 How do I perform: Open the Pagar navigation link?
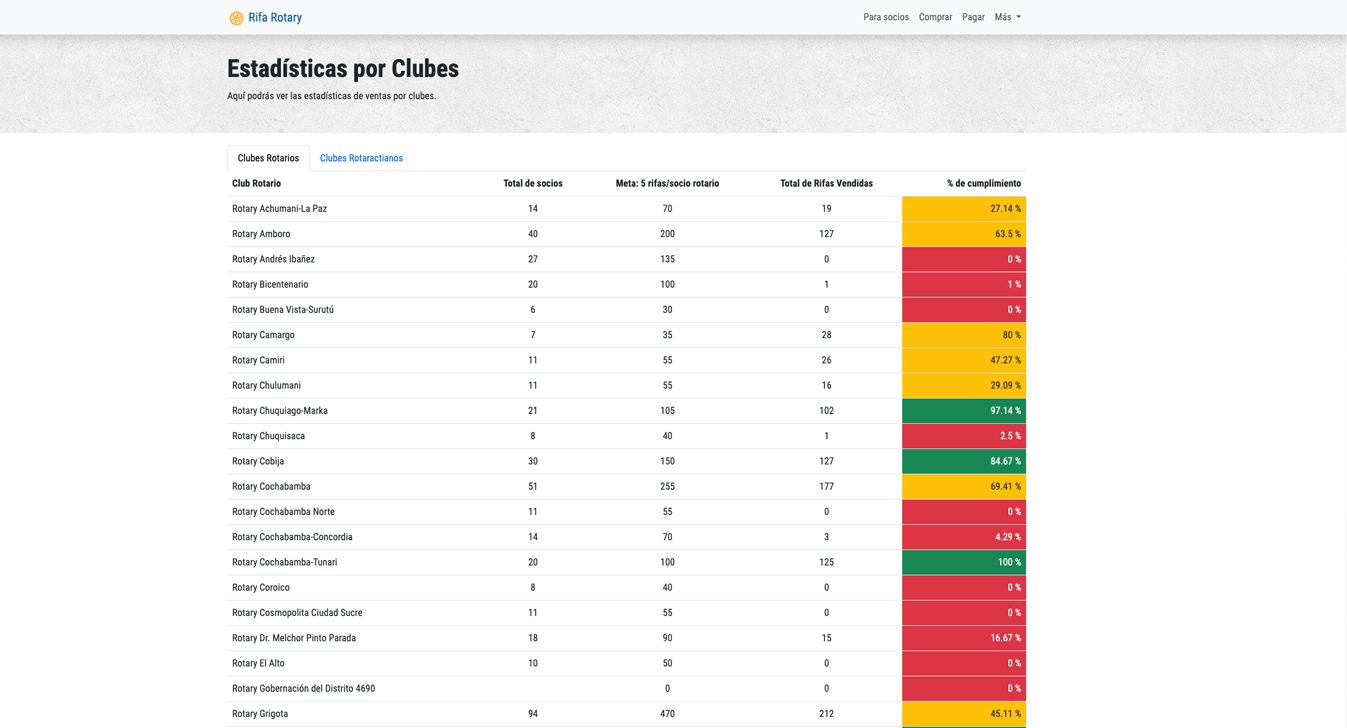973,17
